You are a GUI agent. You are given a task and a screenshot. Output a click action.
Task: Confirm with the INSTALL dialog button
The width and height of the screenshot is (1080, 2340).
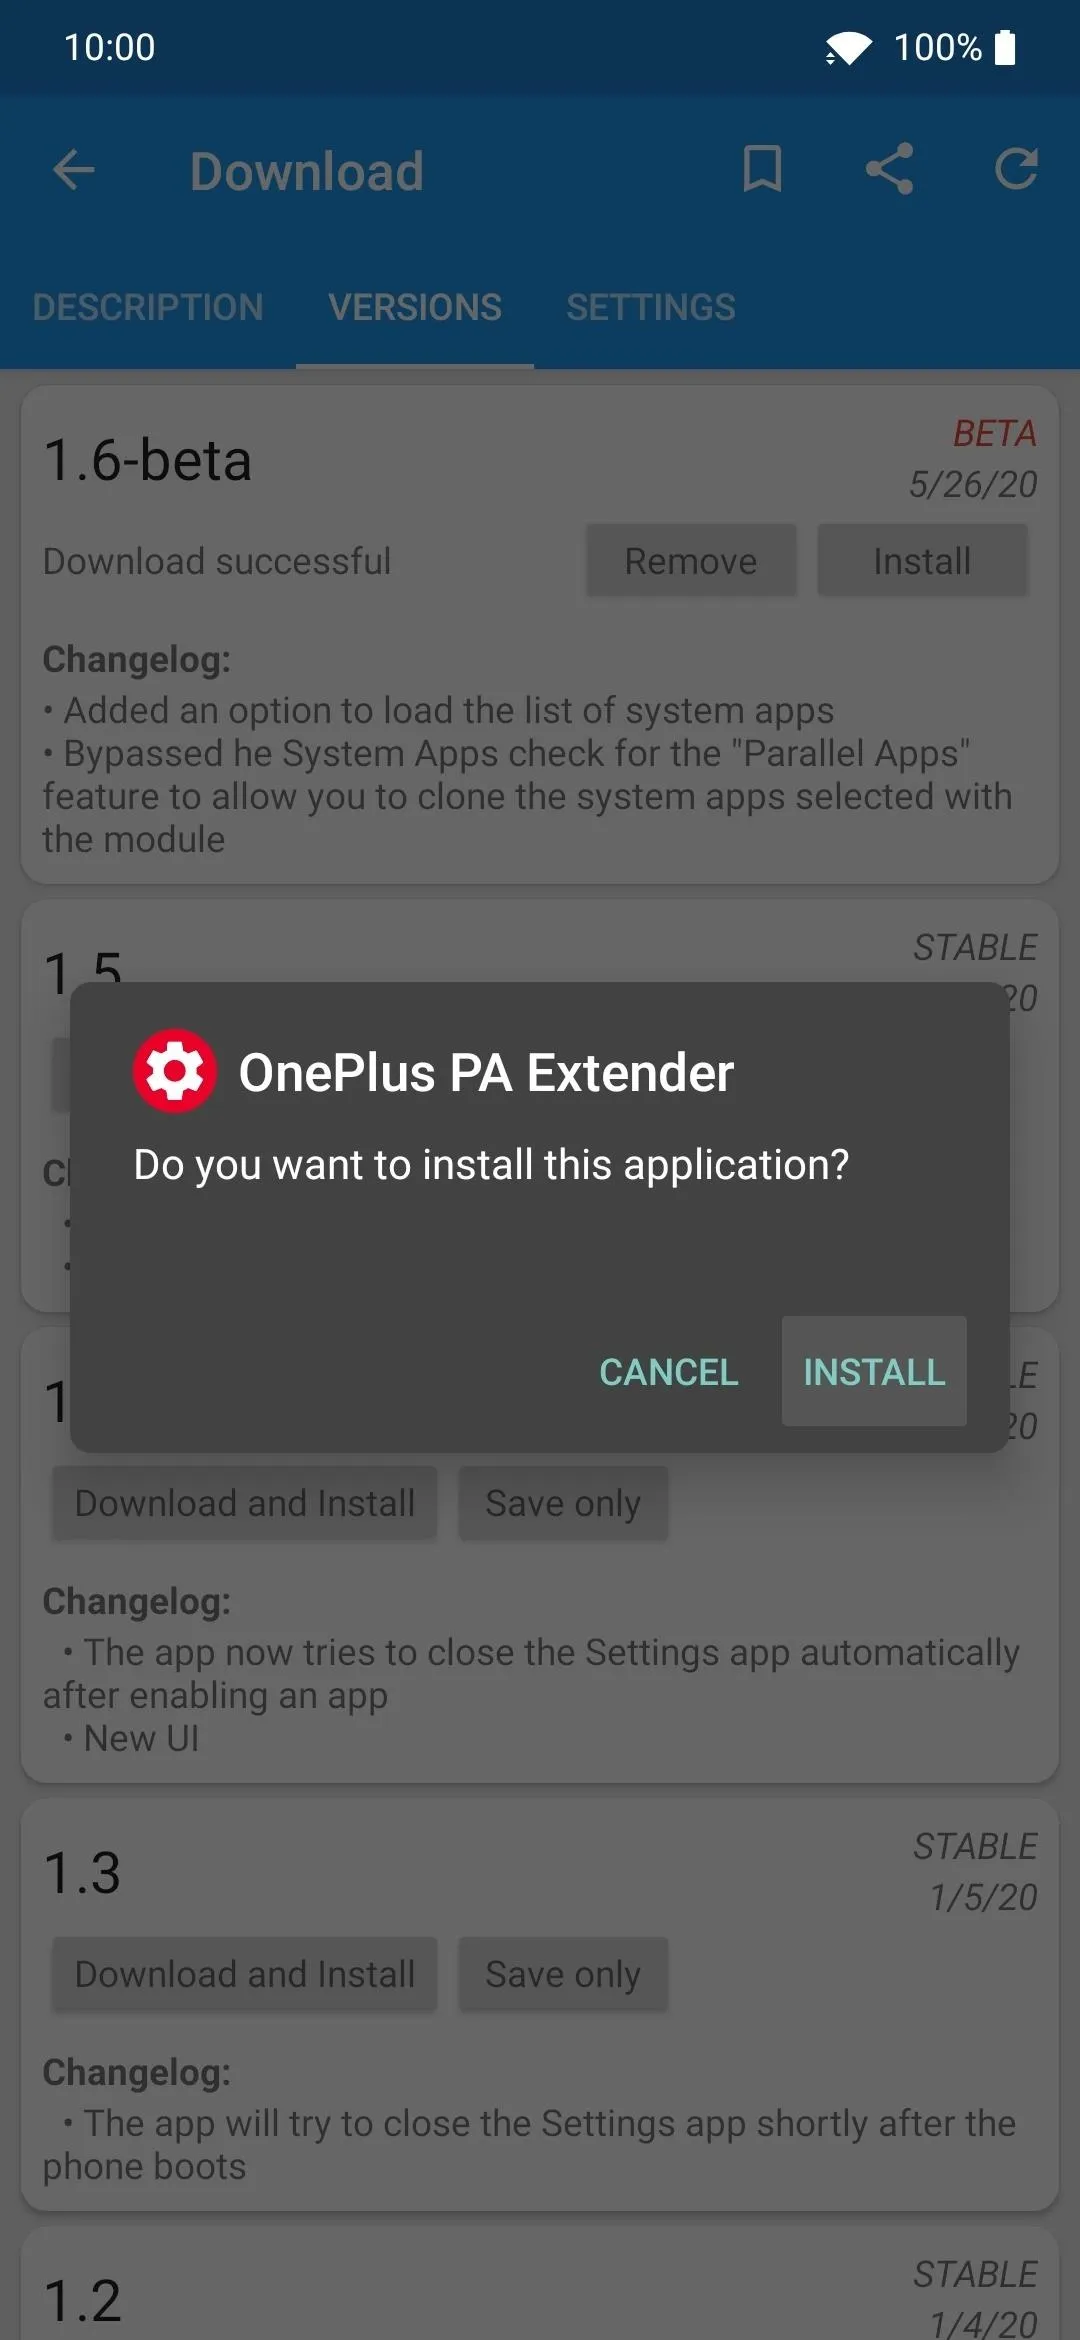[x=874, y=1371]
